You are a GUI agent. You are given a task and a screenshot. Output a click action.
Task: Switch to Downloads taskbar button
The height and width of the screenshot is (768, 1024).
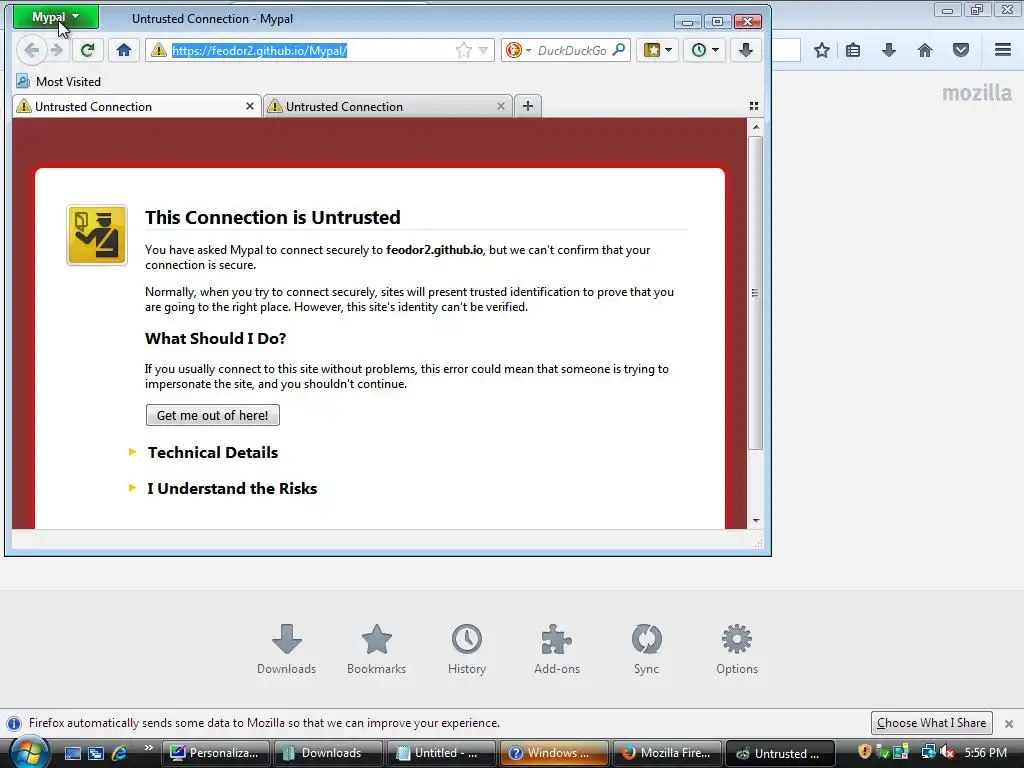(328, 753)
